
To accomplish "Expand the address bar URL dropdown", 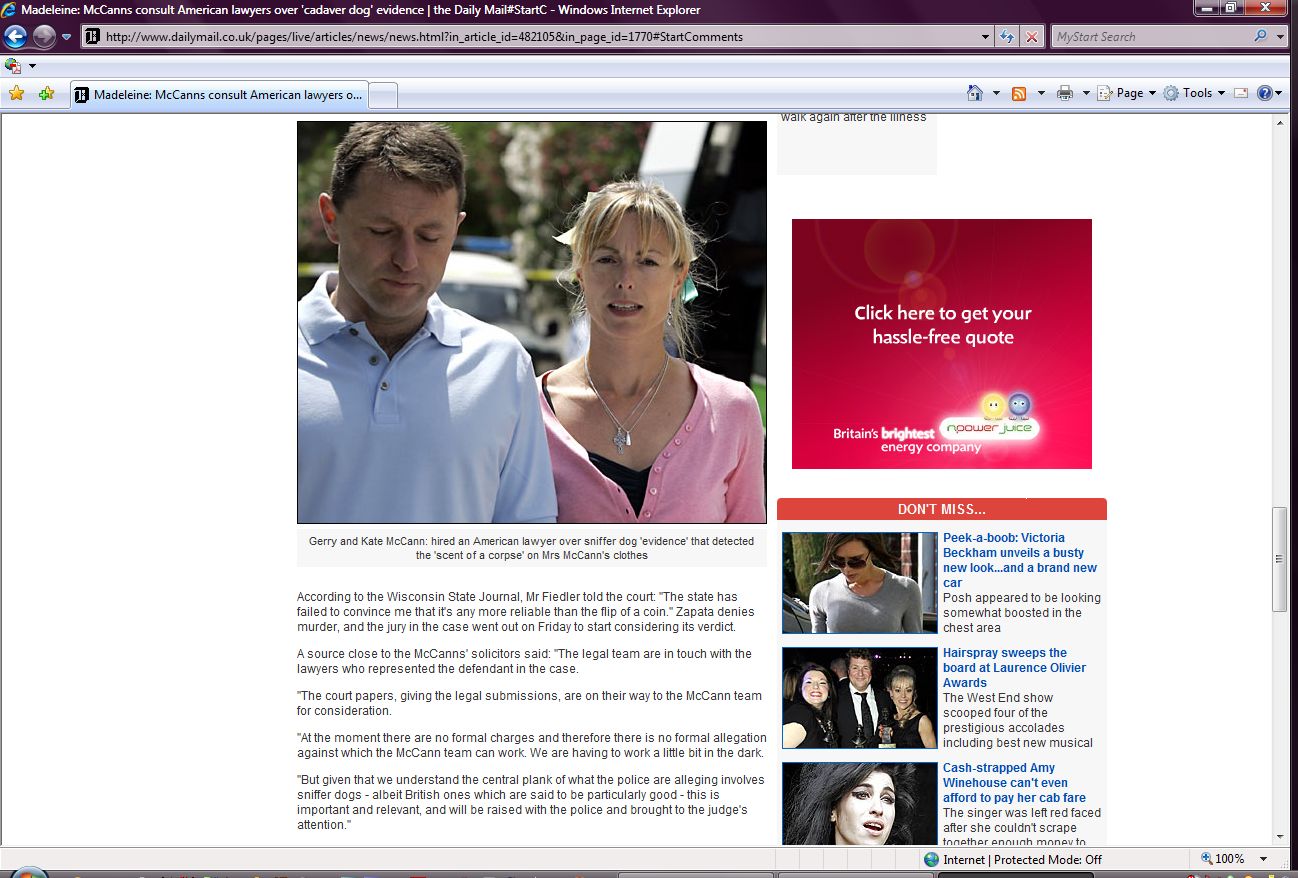I will pyautogui.click(x=986, y=37).
